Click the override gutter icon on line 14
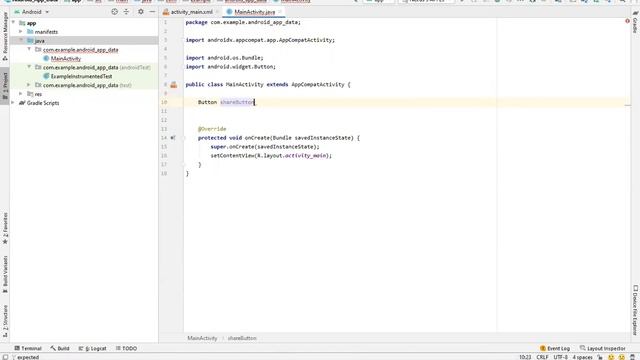Viewport: 640px width, 360px height. pos(173,138)
